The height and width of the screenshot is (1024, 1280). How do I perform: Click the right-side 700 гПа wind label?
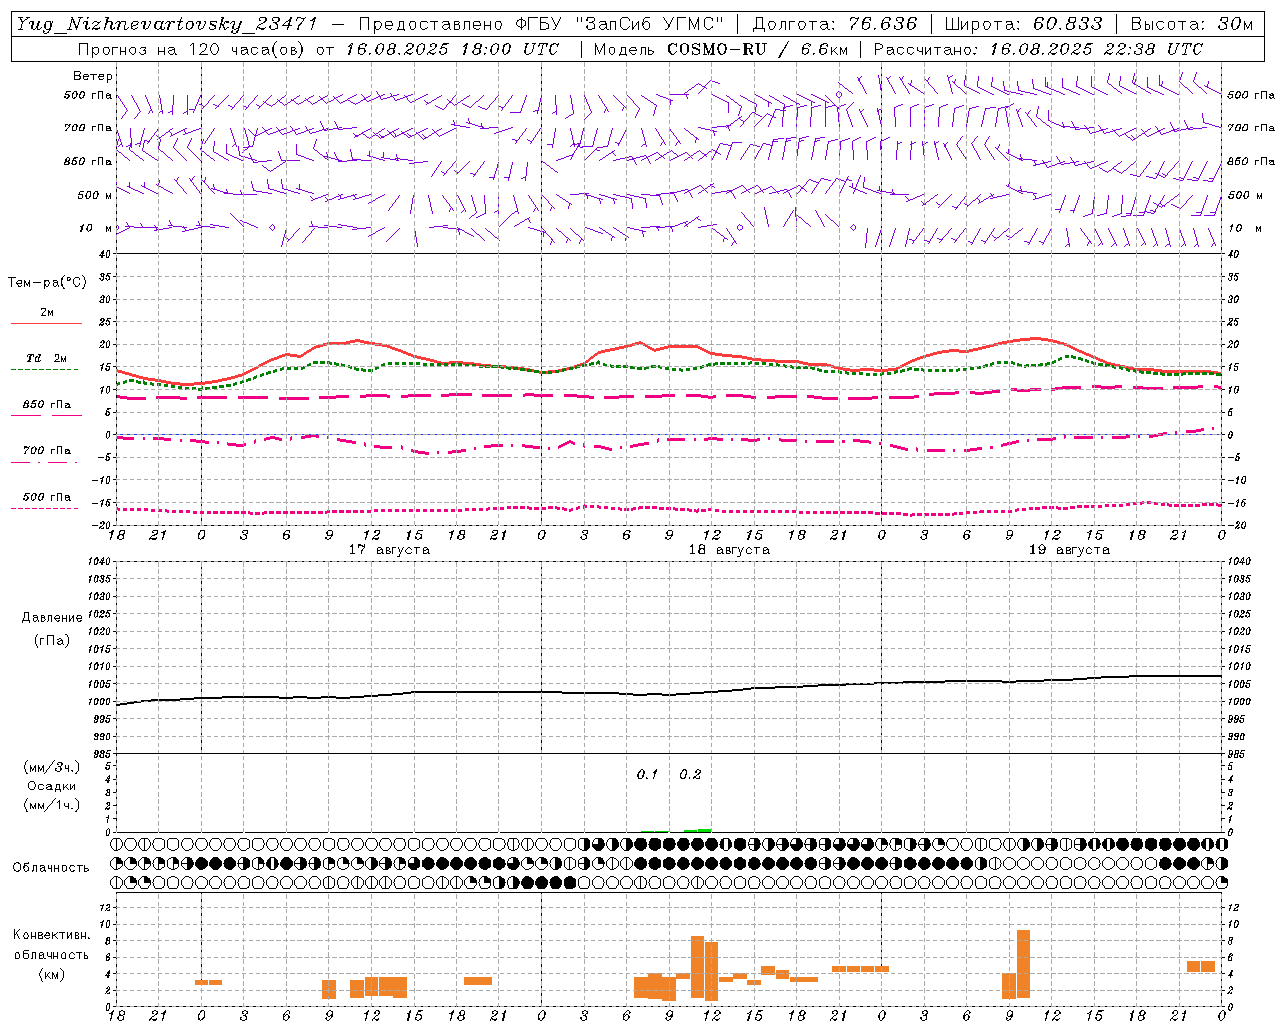tap(1251, 128)
